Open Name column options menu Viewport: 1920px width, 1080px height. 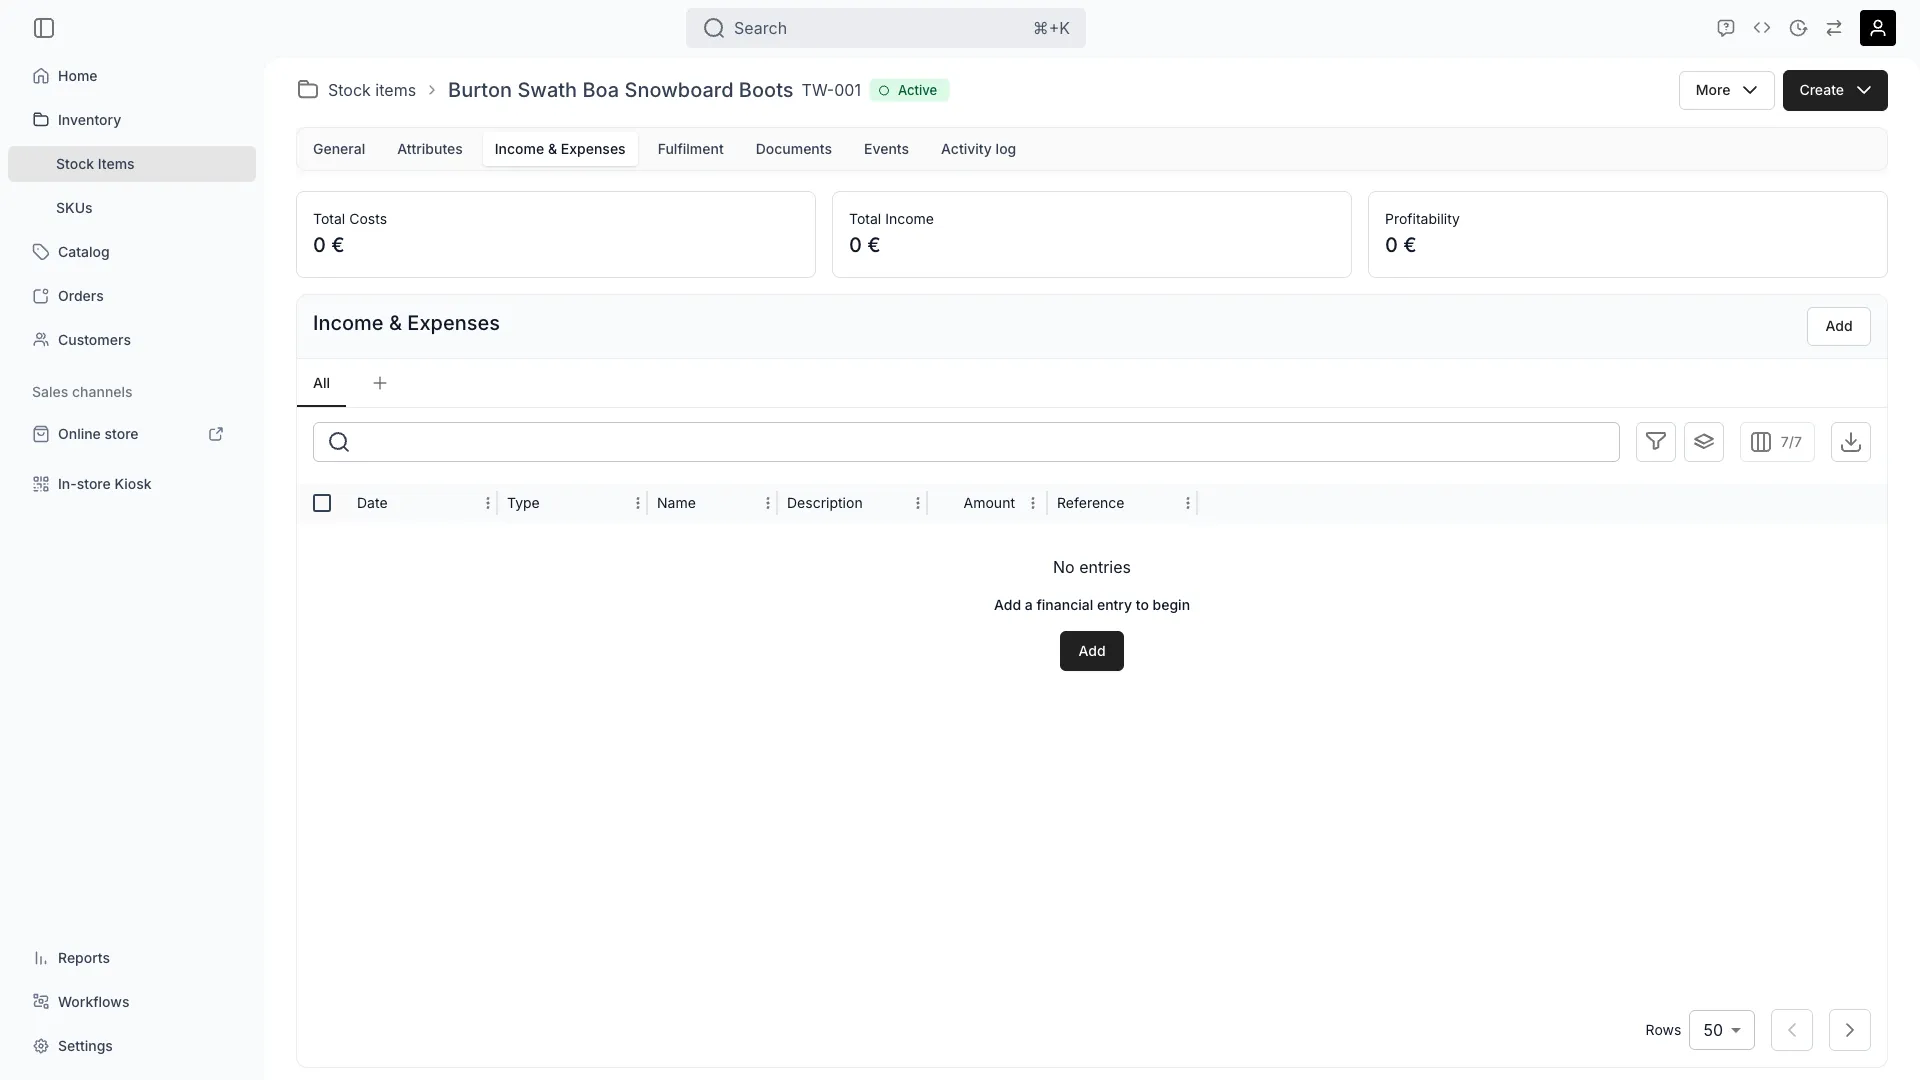click(768, 503)
